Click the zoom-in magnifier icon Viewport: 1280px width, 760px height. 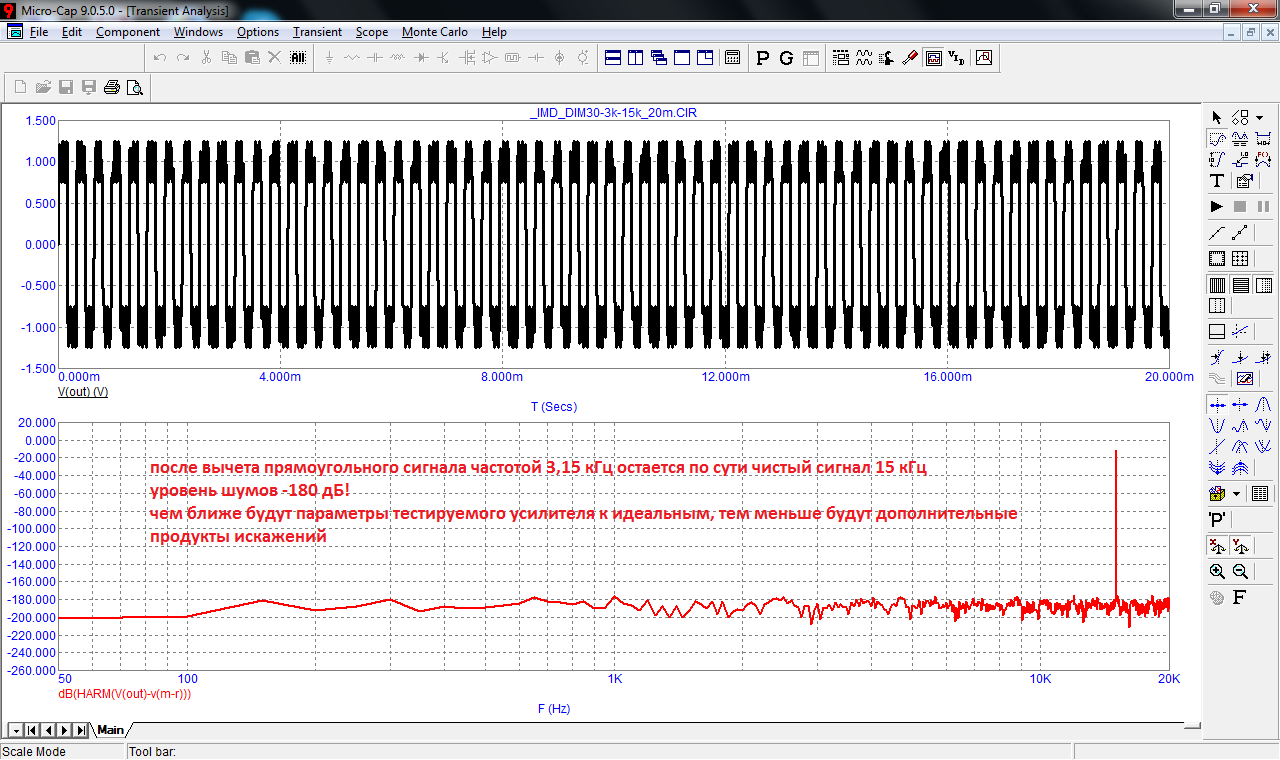(1217, 572)
